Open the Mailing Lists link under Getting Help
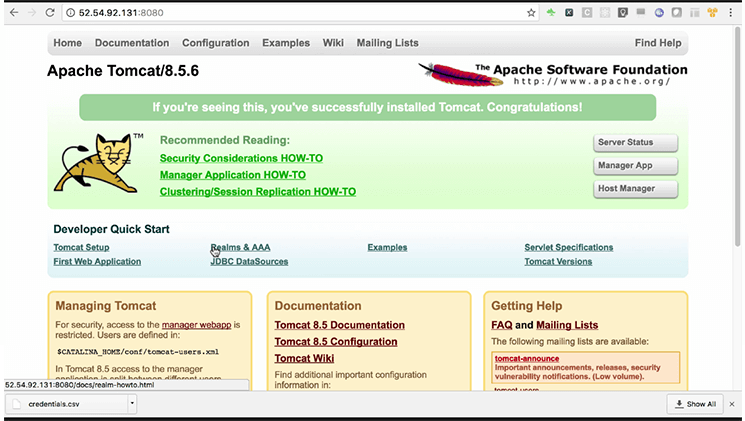The width and height of the screenshot is (745, 421). (x=567, y=325)
